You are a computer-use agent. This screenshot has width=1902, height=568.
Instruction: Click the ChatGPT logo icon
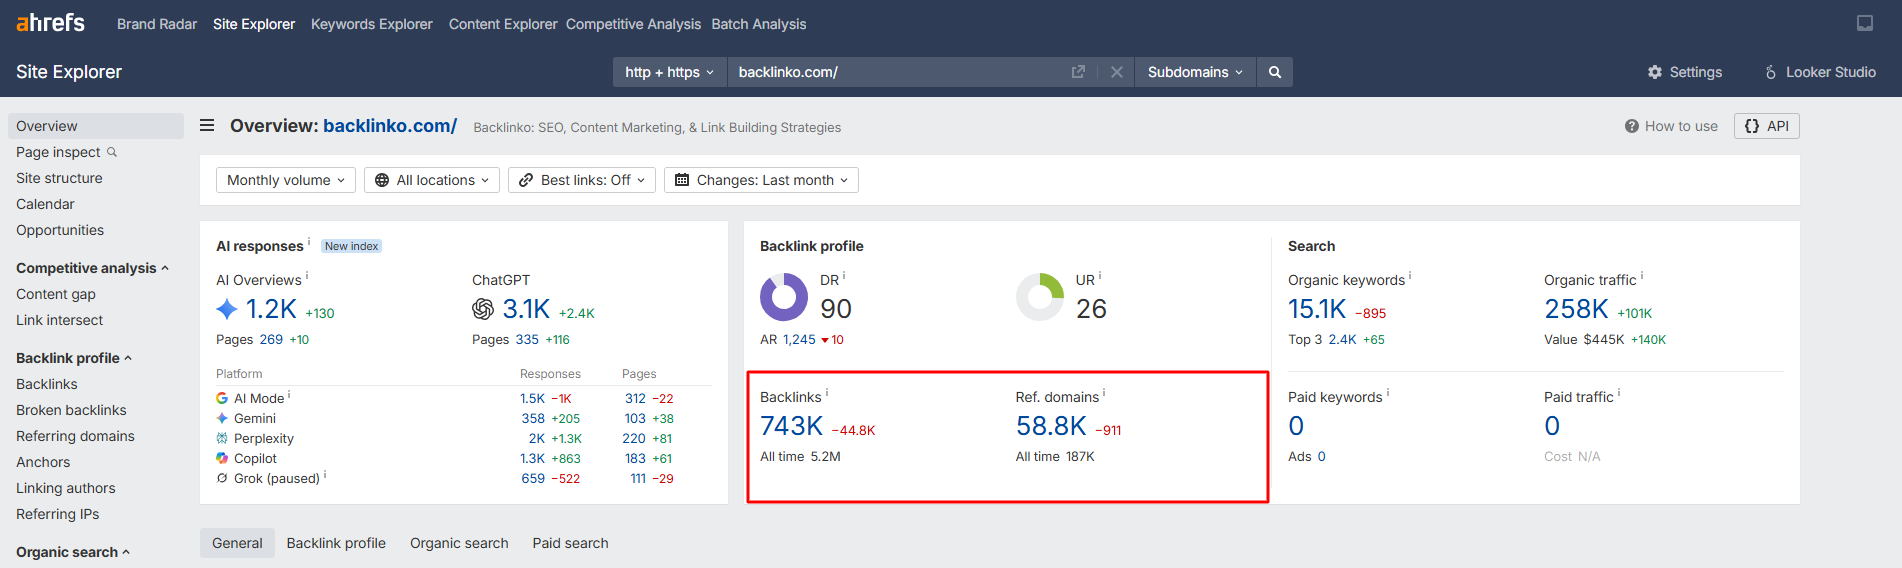tap(483, 309)
